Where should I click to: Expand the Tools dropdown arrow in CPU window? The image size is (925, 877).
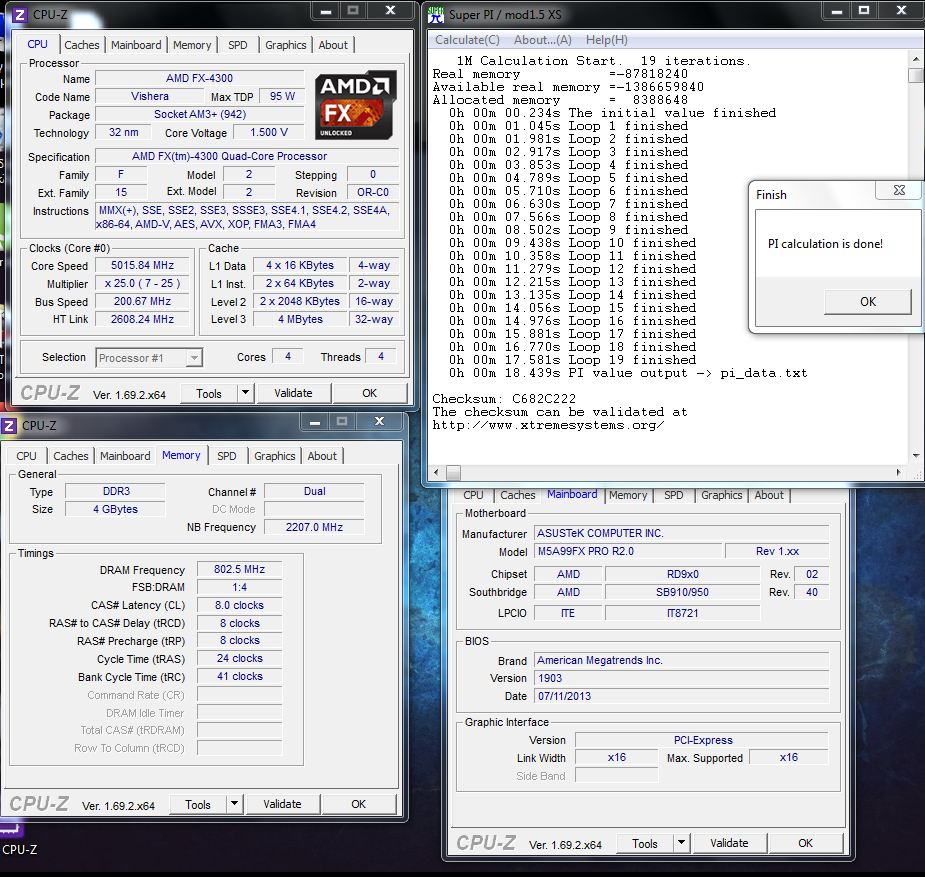245,392
